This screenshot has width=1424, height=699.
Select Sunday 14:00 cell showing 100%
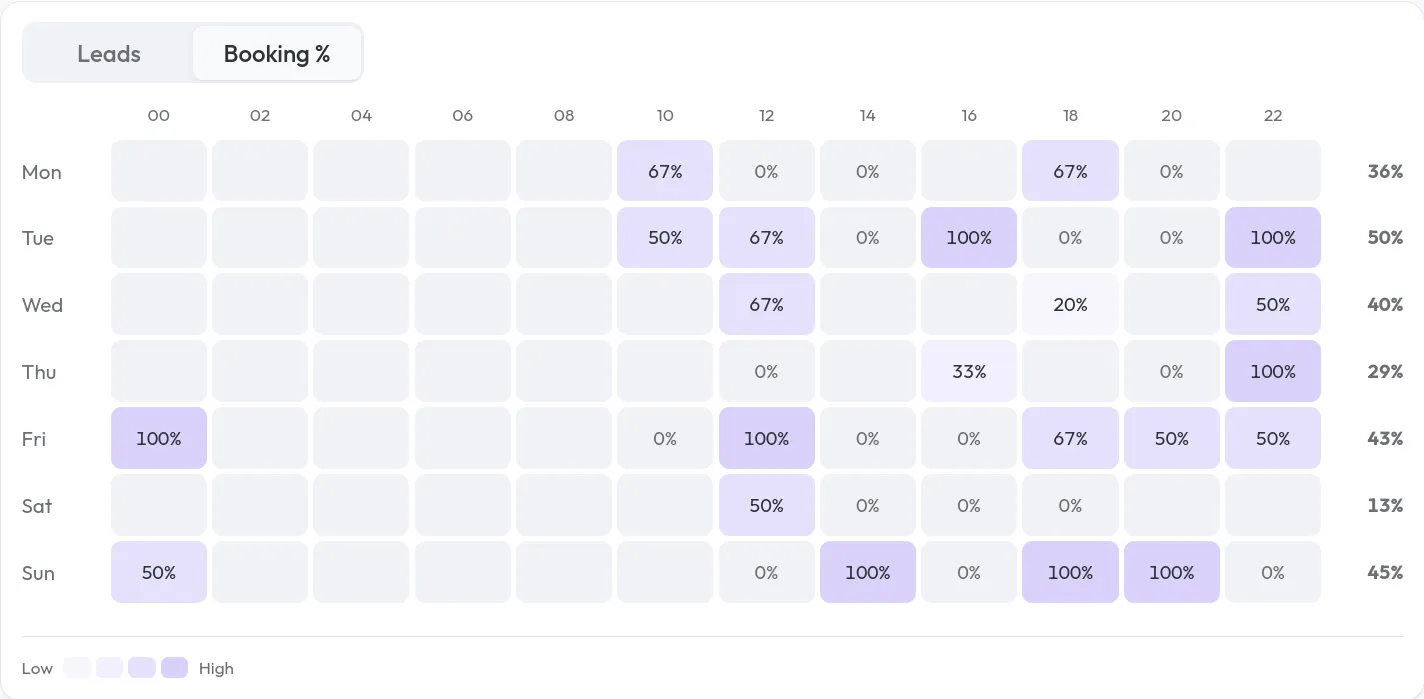point(868,572)
